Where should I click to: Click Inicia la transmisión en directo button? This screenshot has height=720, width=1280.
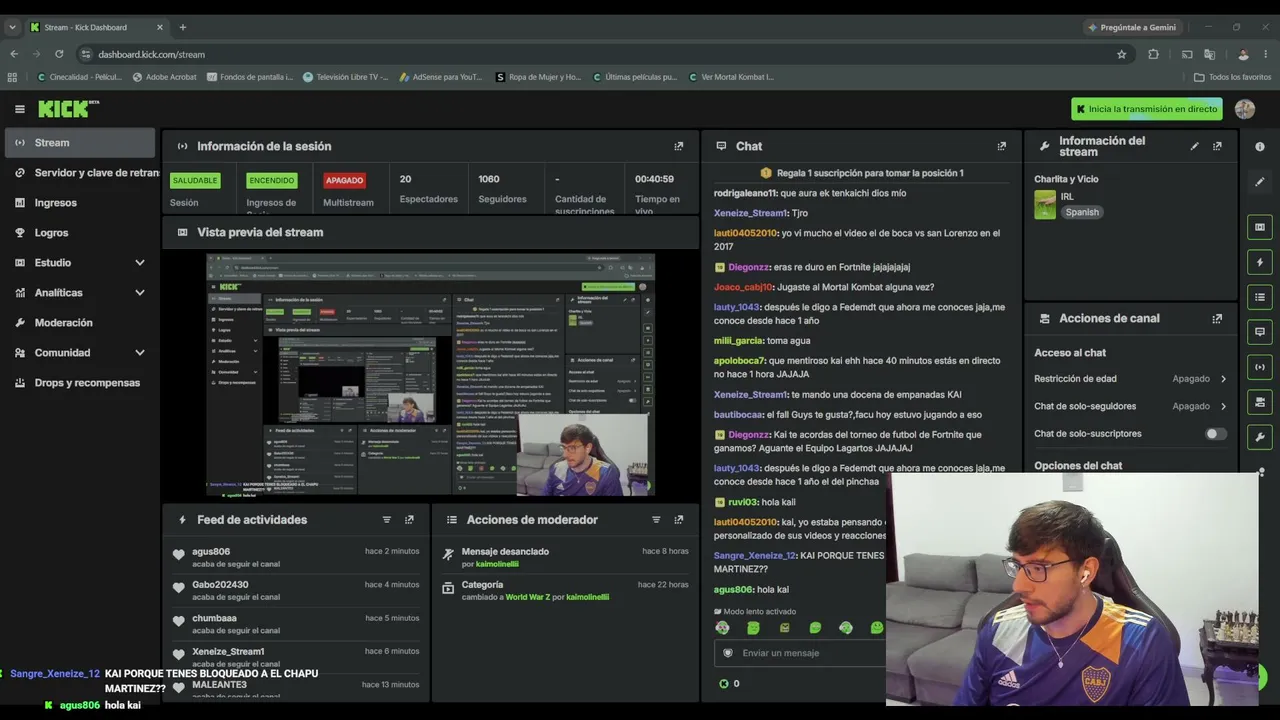pyautogui.click(x=1146, y=109)
